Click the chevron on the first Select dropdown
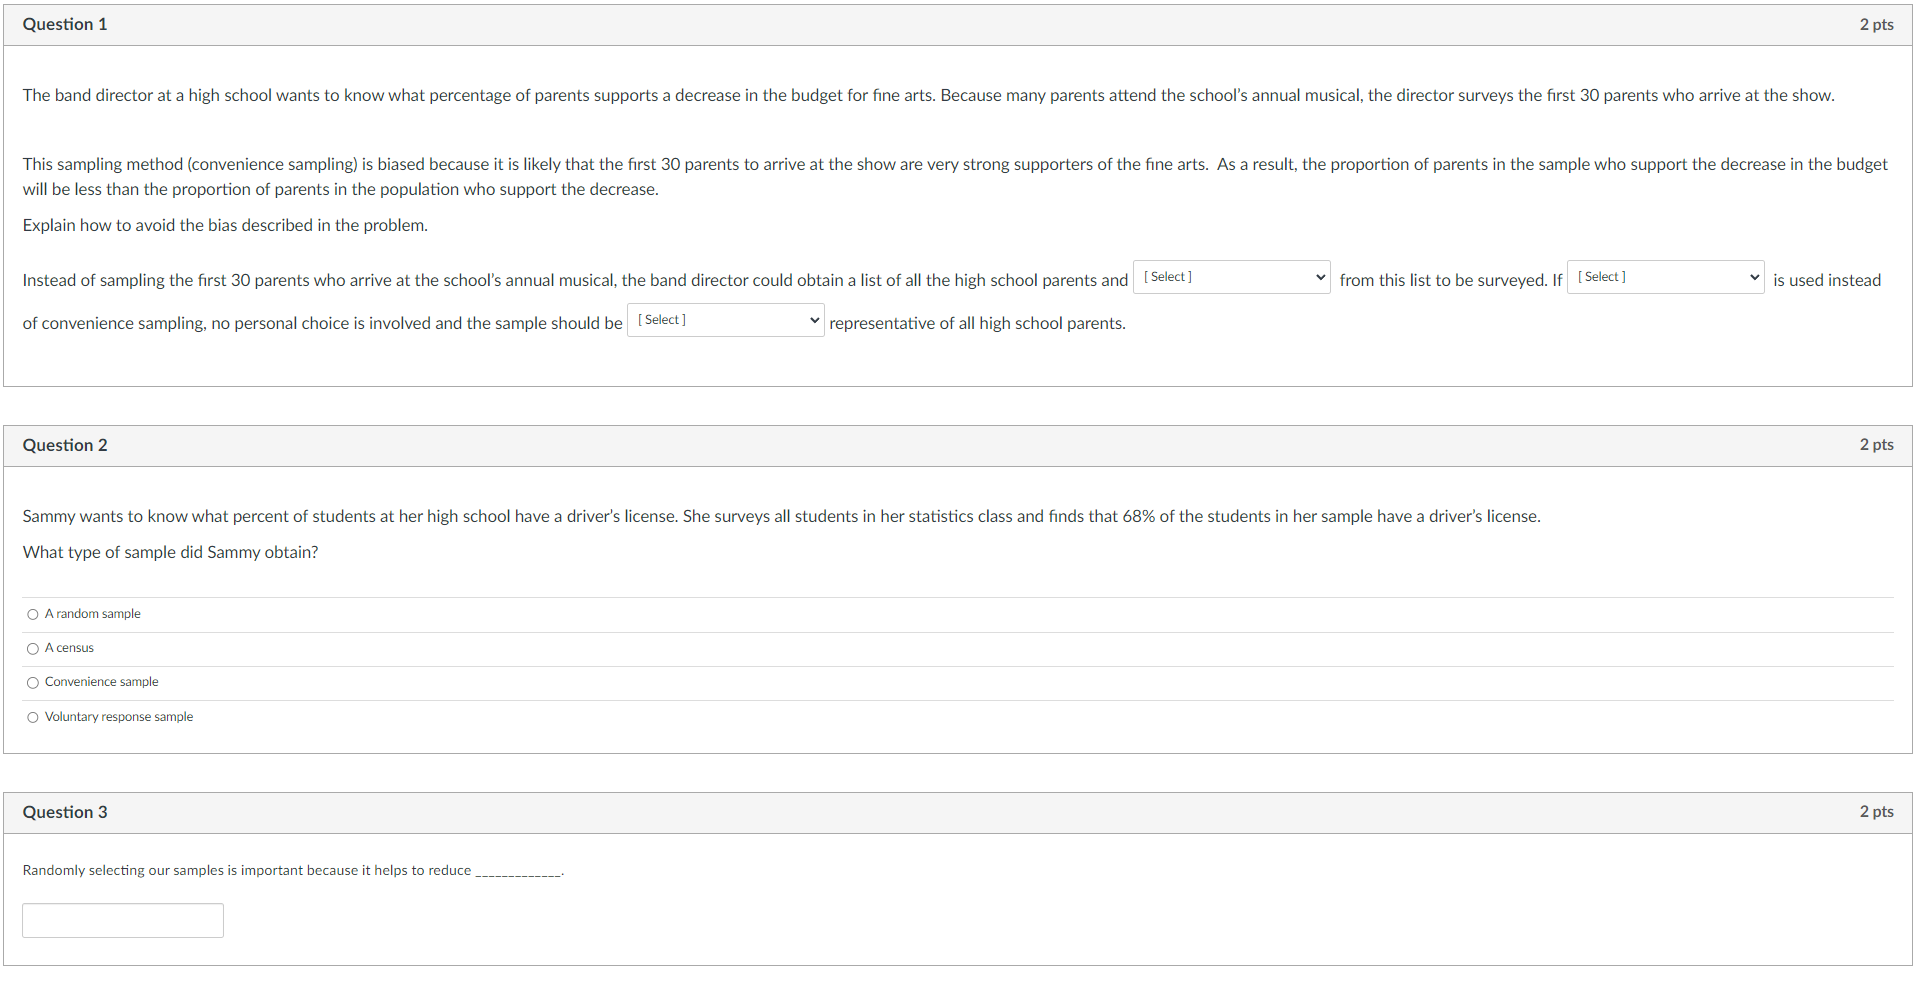This screenshot has width=1926, height=988. pos(1319,277)
